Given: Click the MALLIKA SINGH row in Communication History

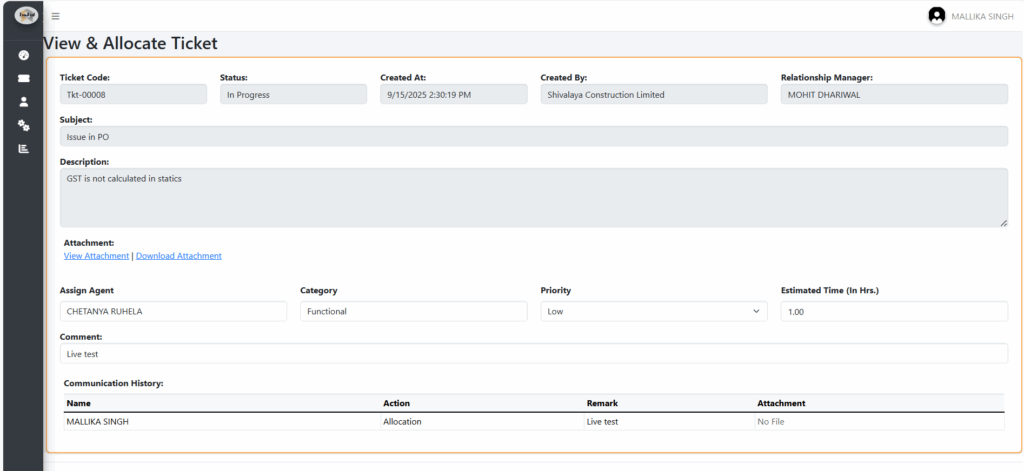Looking at the screenshot, I should point(98,422).
